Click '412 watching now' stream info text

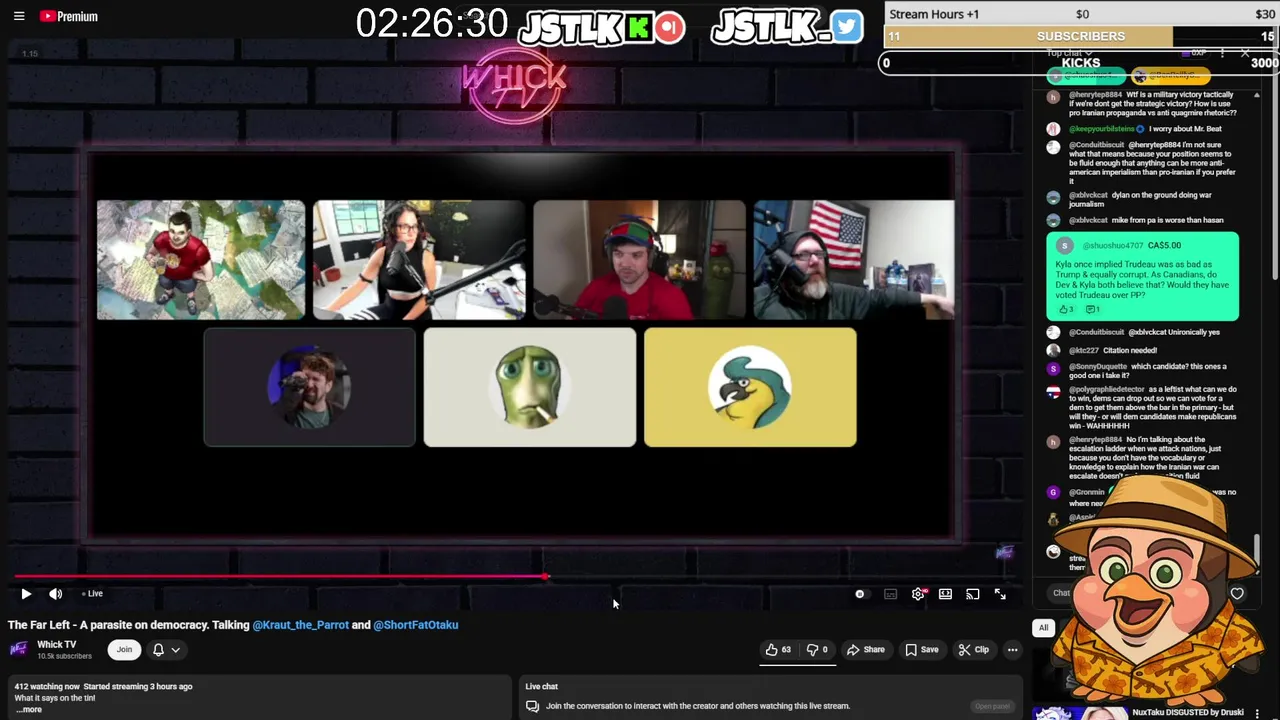[x=47, y=687]
